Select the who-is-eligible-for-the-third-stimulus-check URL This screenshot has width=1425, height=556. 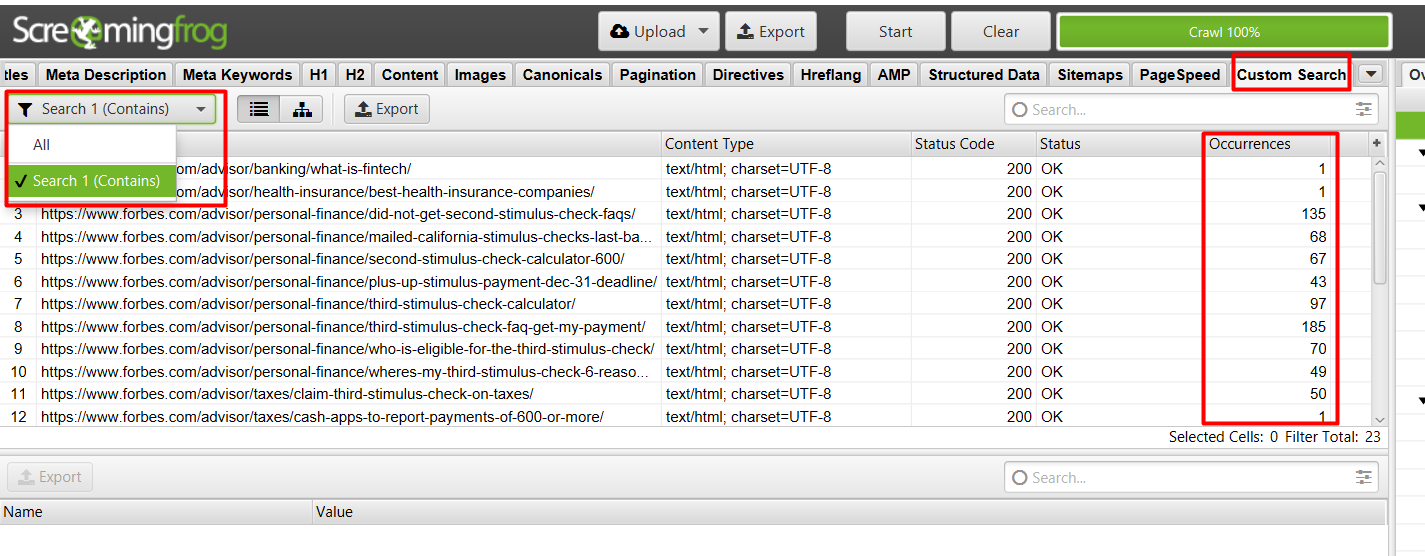pyautogui.click(x=347, y=349)
